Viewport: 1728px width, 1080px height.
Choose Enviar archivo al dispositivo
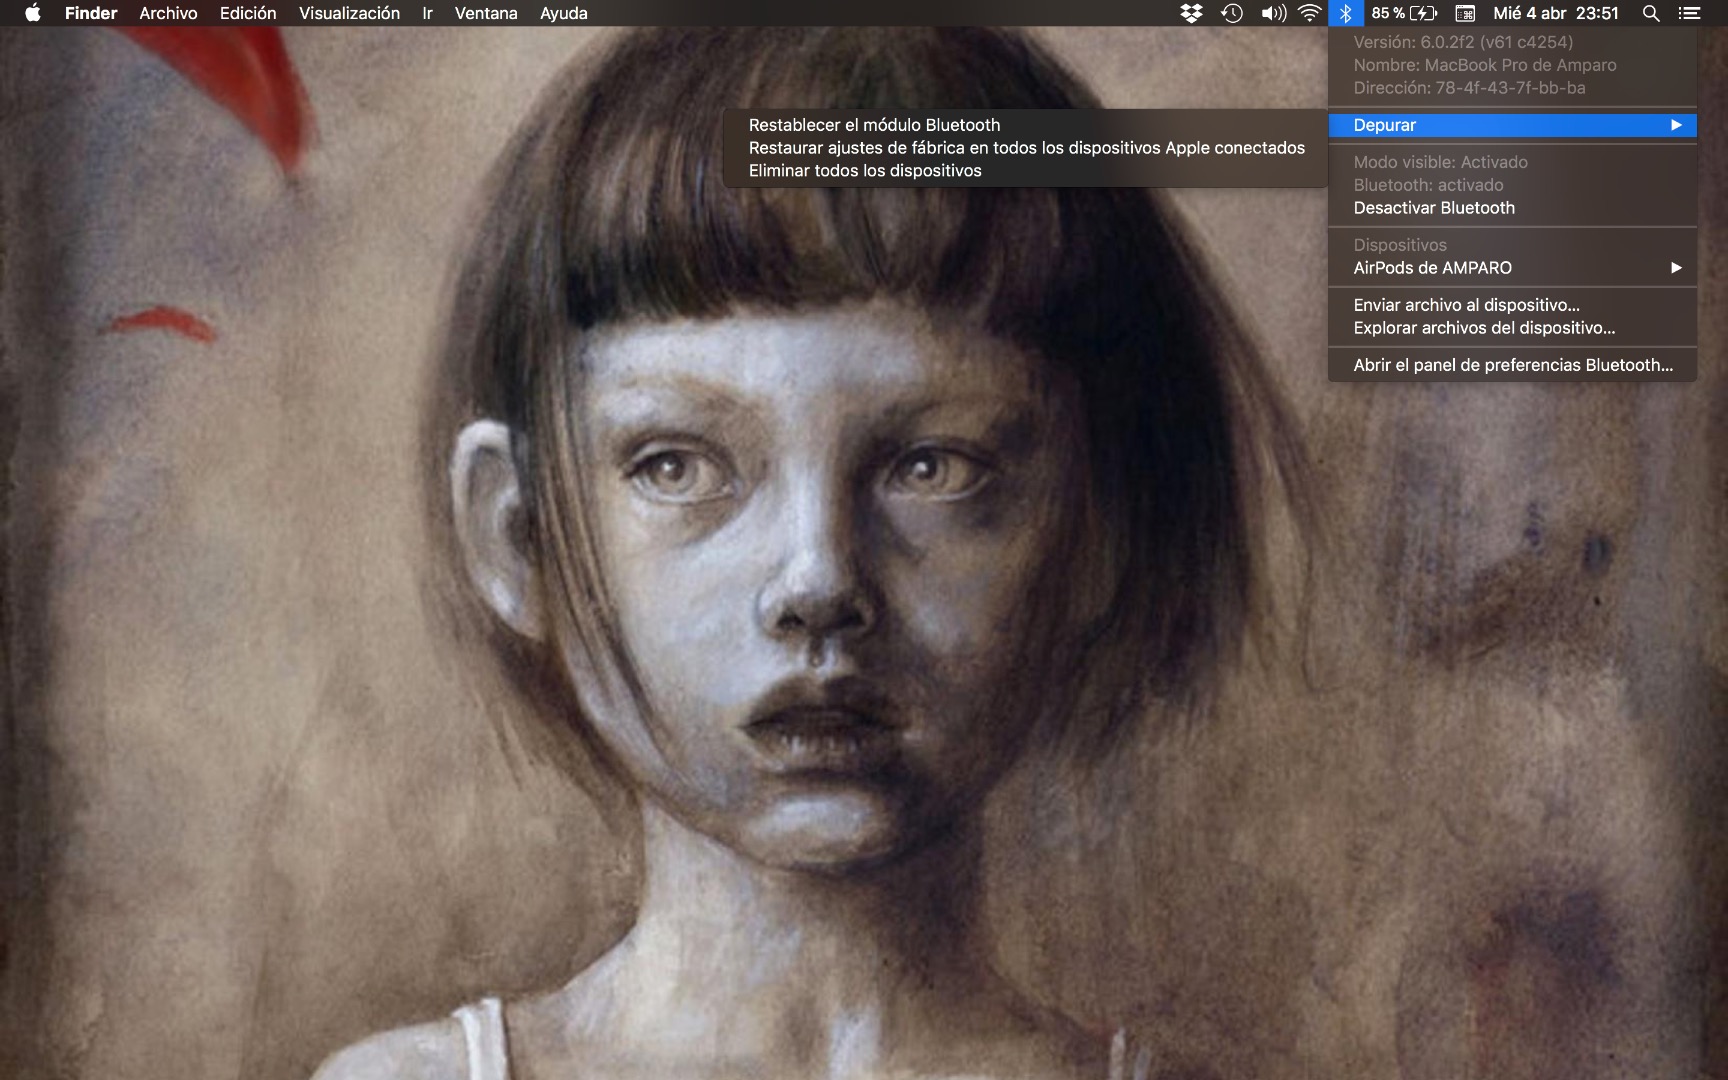tap(1512, 305)
